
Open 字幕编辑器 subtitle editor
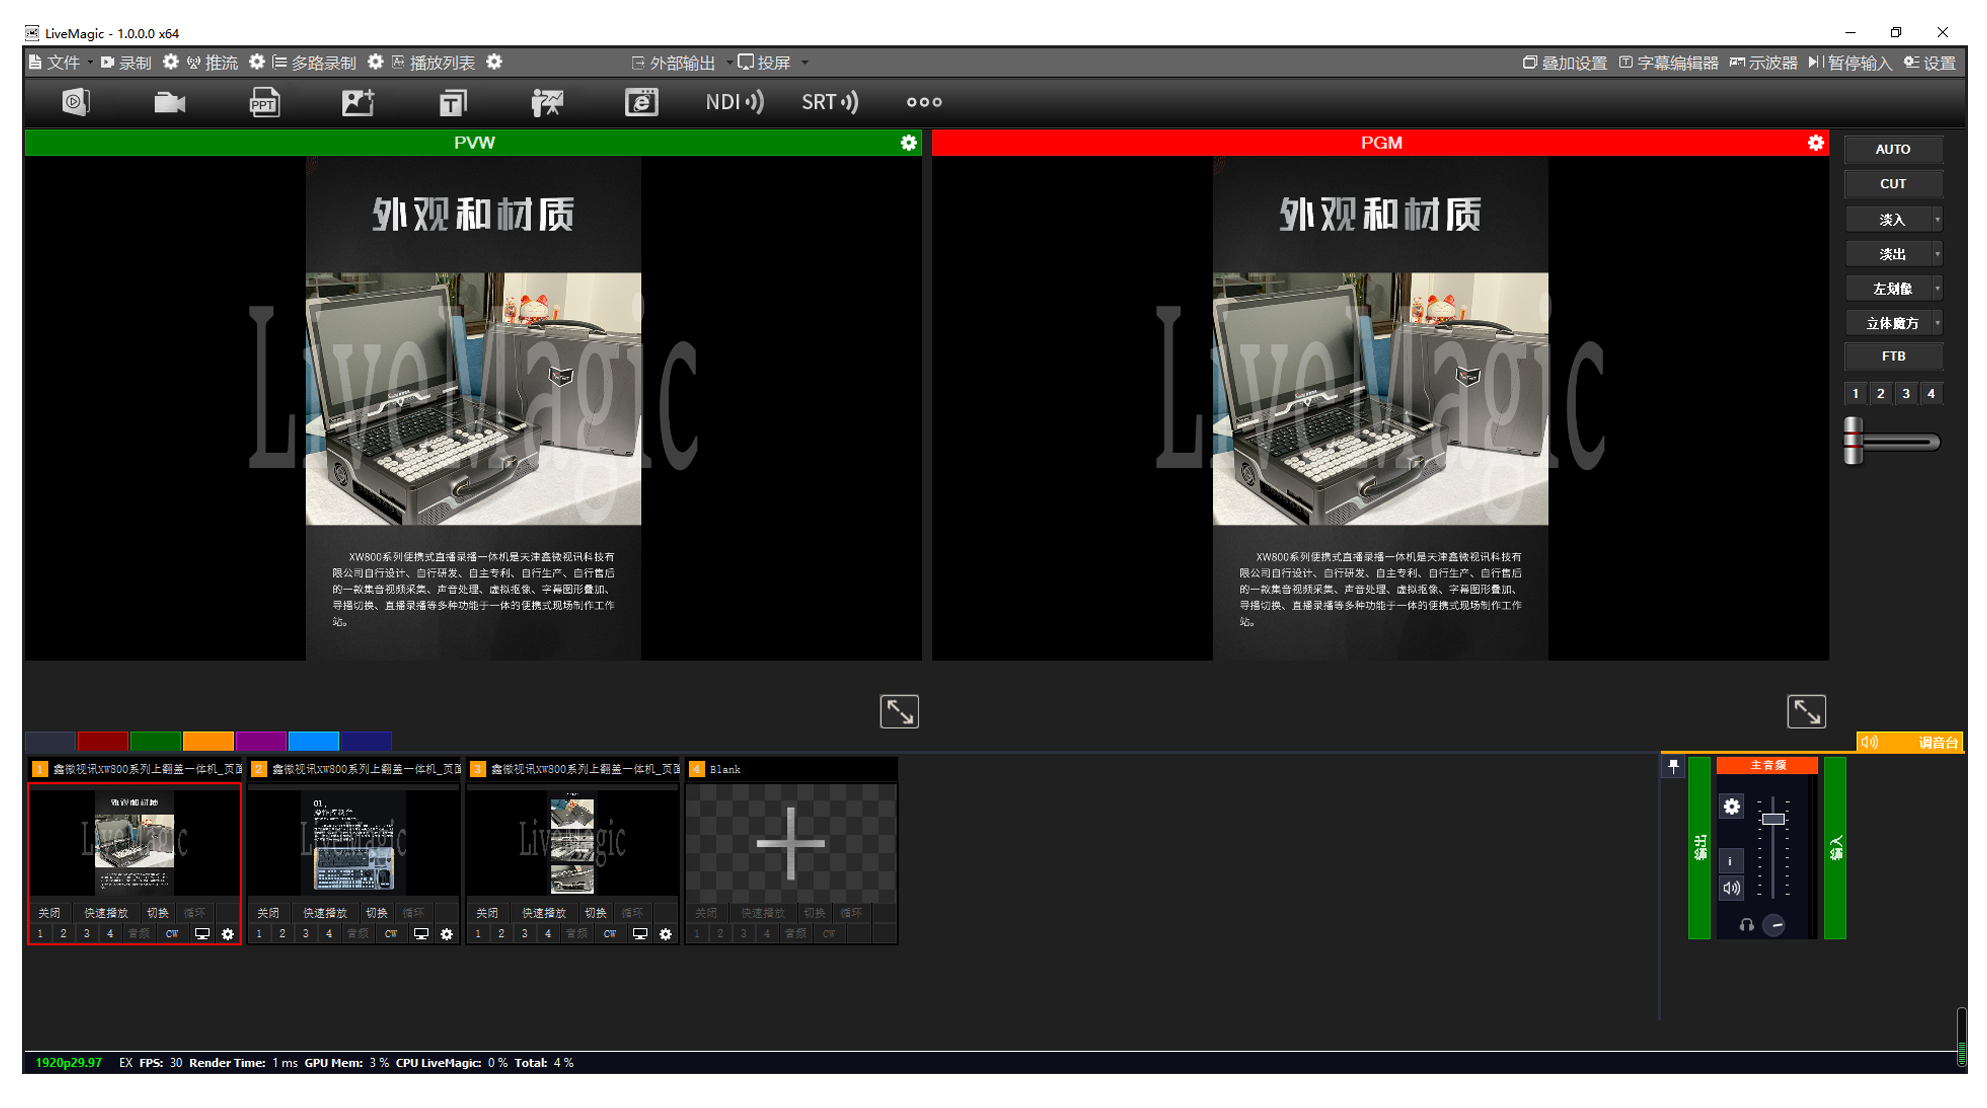(1668, 63)
